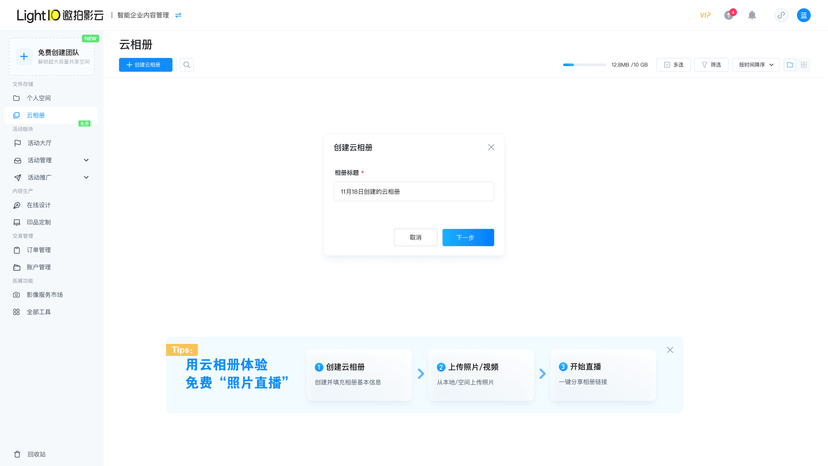Switch to folder view mode
This screenshot has height=466, width=828.
point(790,65)
